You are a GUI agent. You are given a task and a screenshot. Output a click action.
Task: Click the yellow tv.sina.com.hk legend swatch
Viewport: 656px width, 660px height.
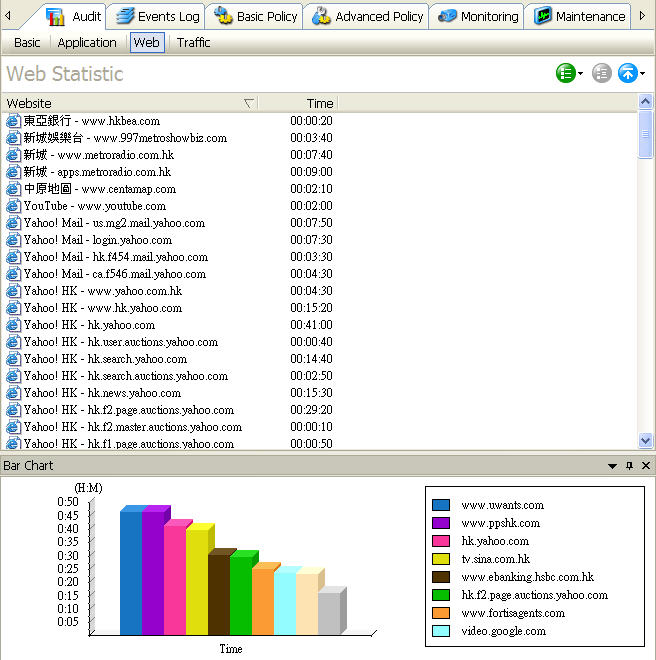pos(441,559)
